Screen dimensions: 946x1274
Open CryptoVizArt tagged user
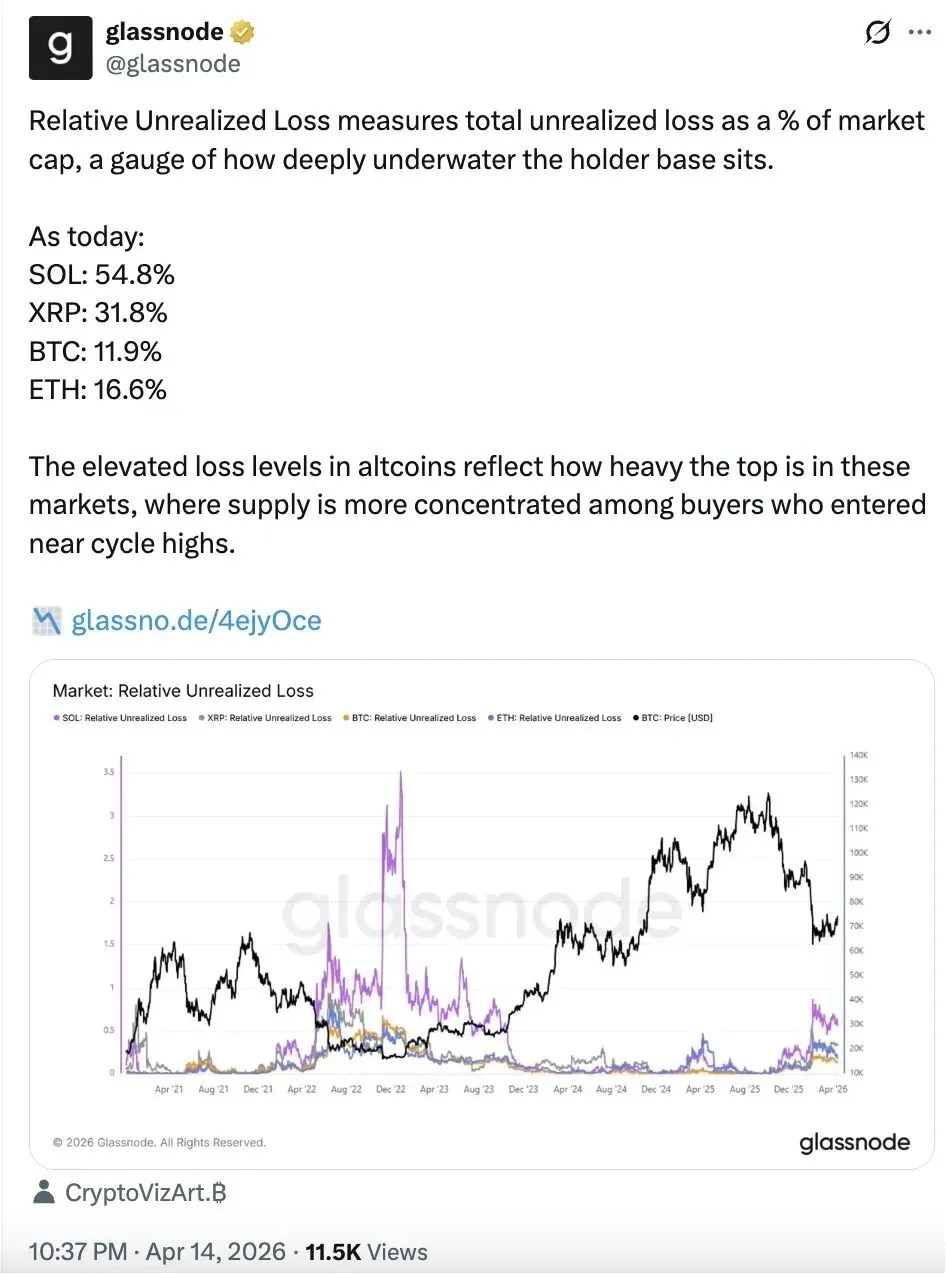pyautogui.click(x=146, y=1192)
